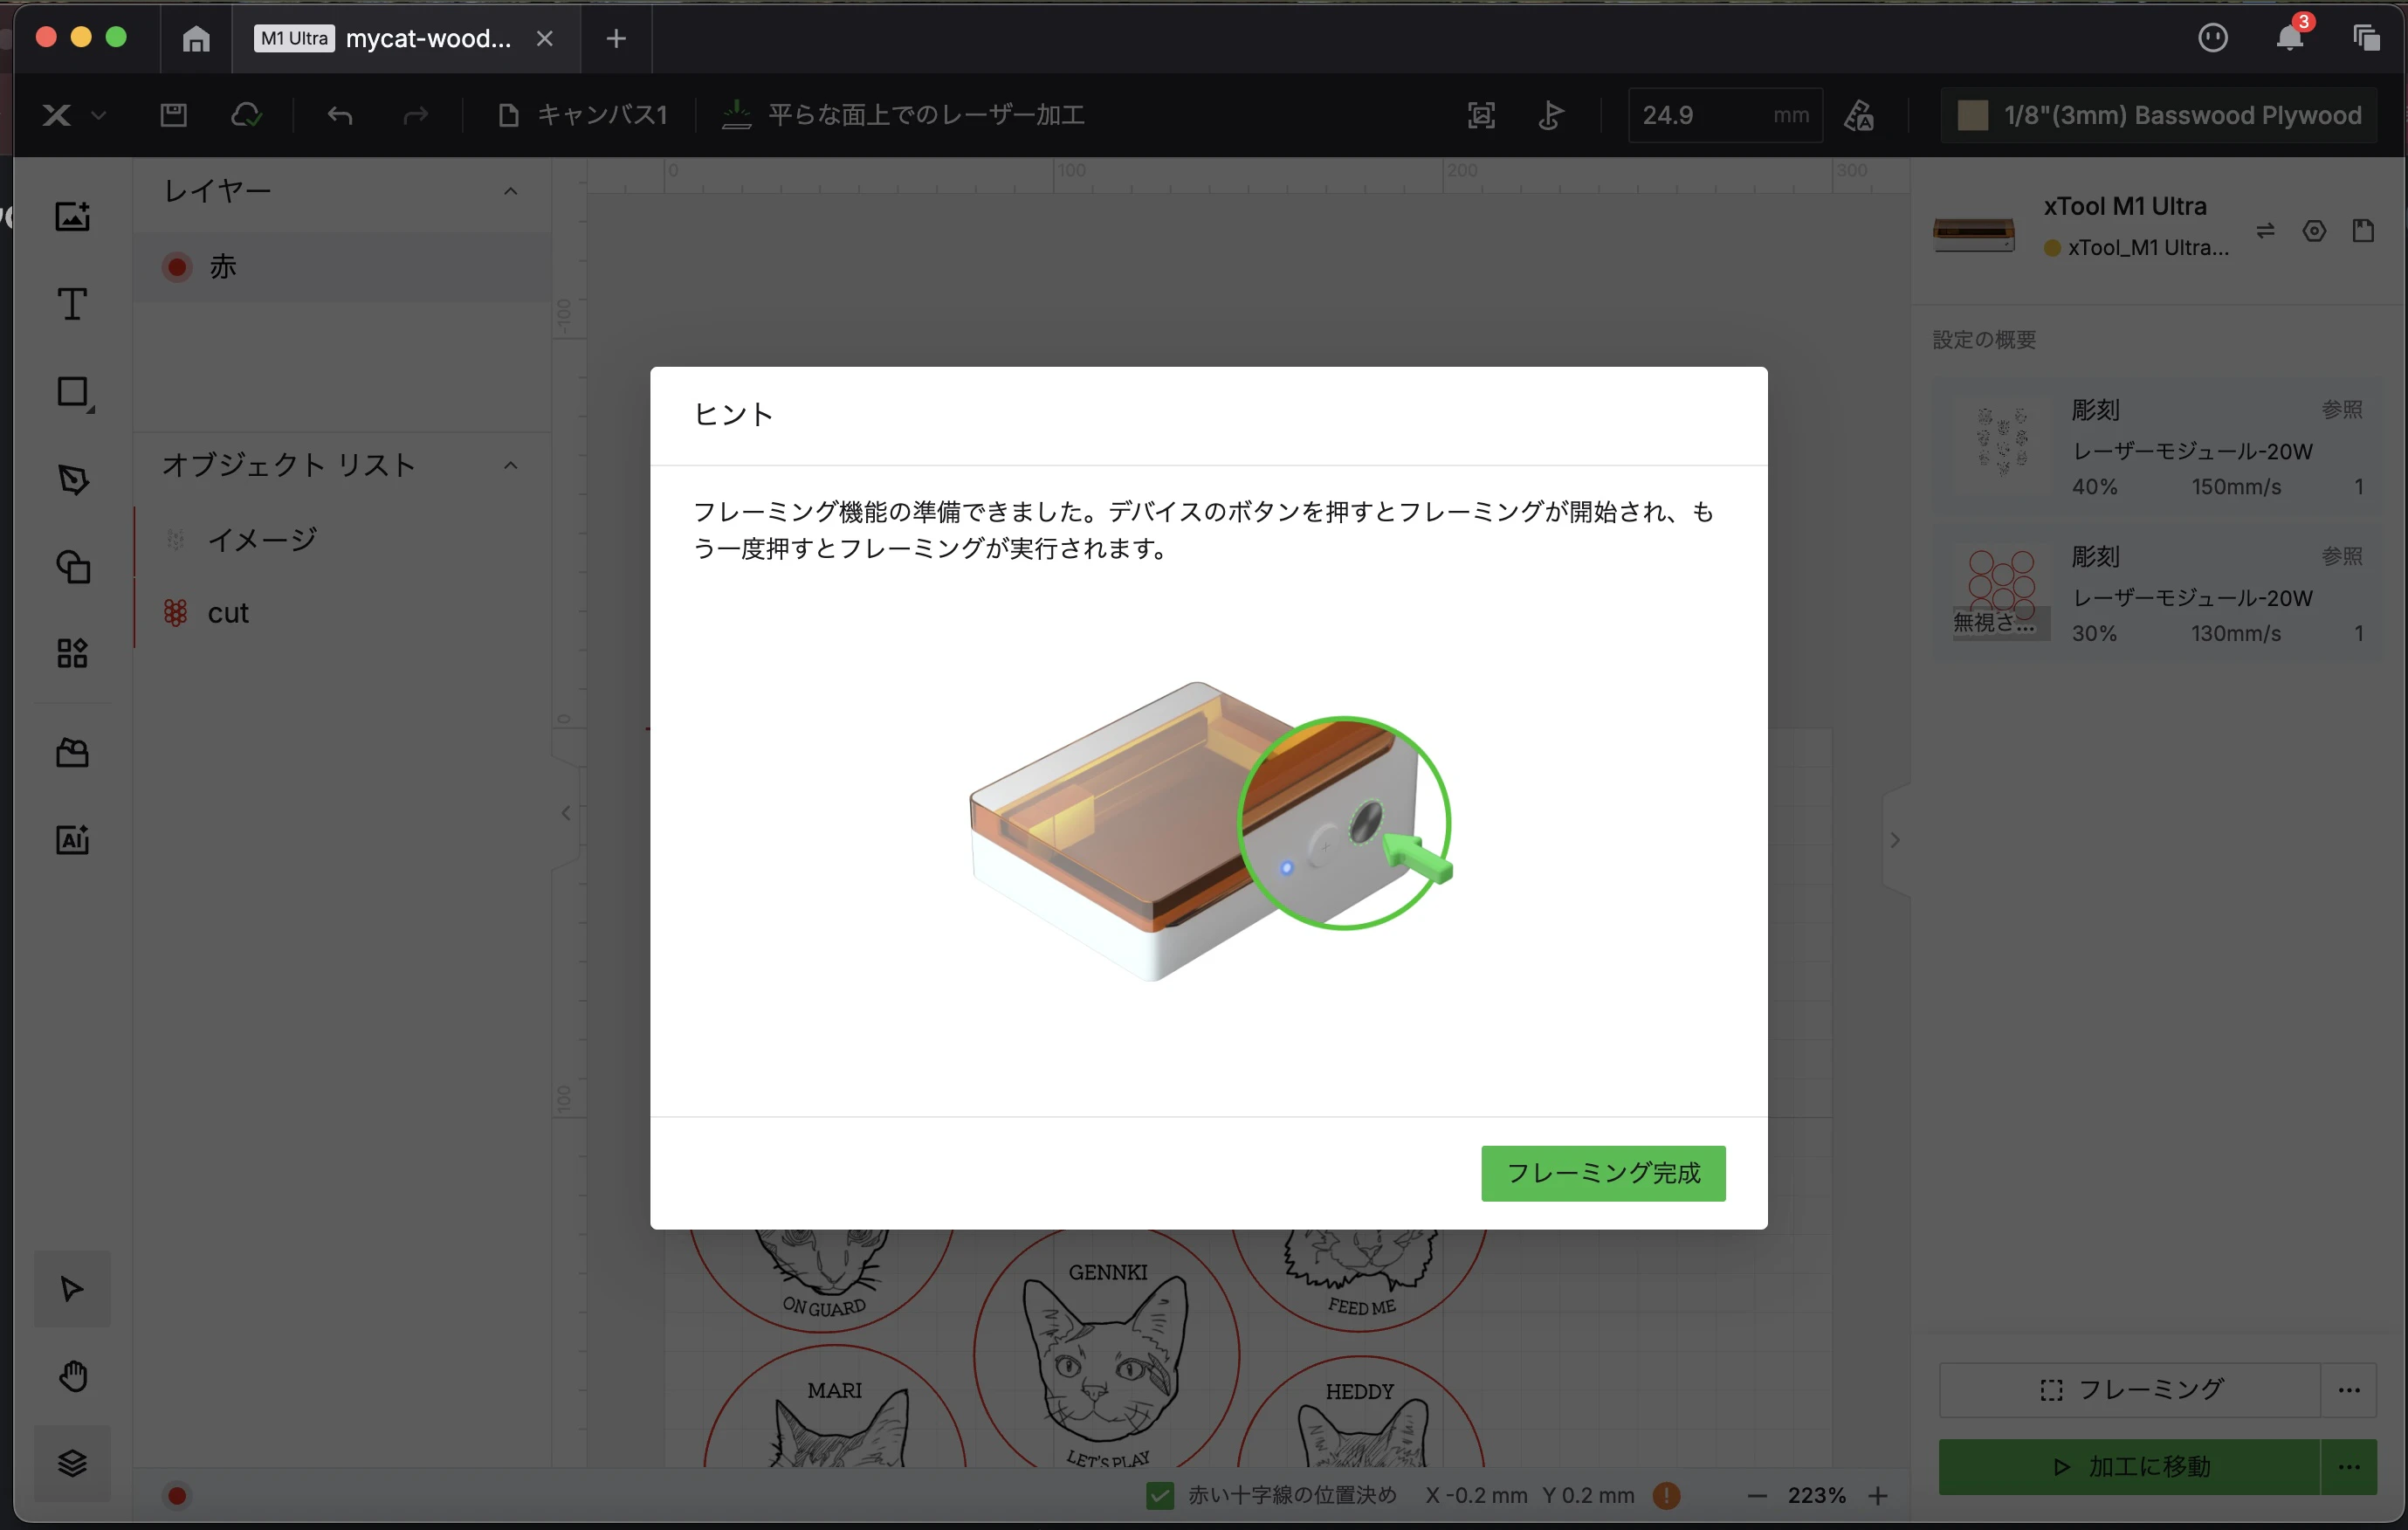The image size is (2408, 1530).
Task: Select the arrow pointer tool
Action: pyautogui.click(x=72, y=1288)
